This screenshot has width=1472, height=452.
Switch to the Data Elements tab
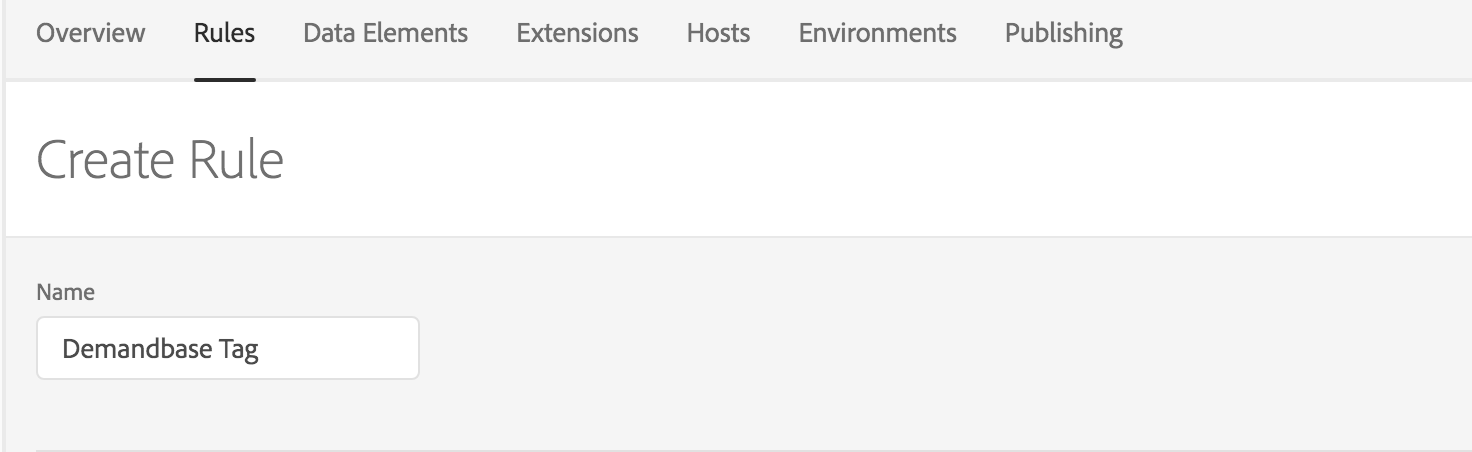[385, 33]
